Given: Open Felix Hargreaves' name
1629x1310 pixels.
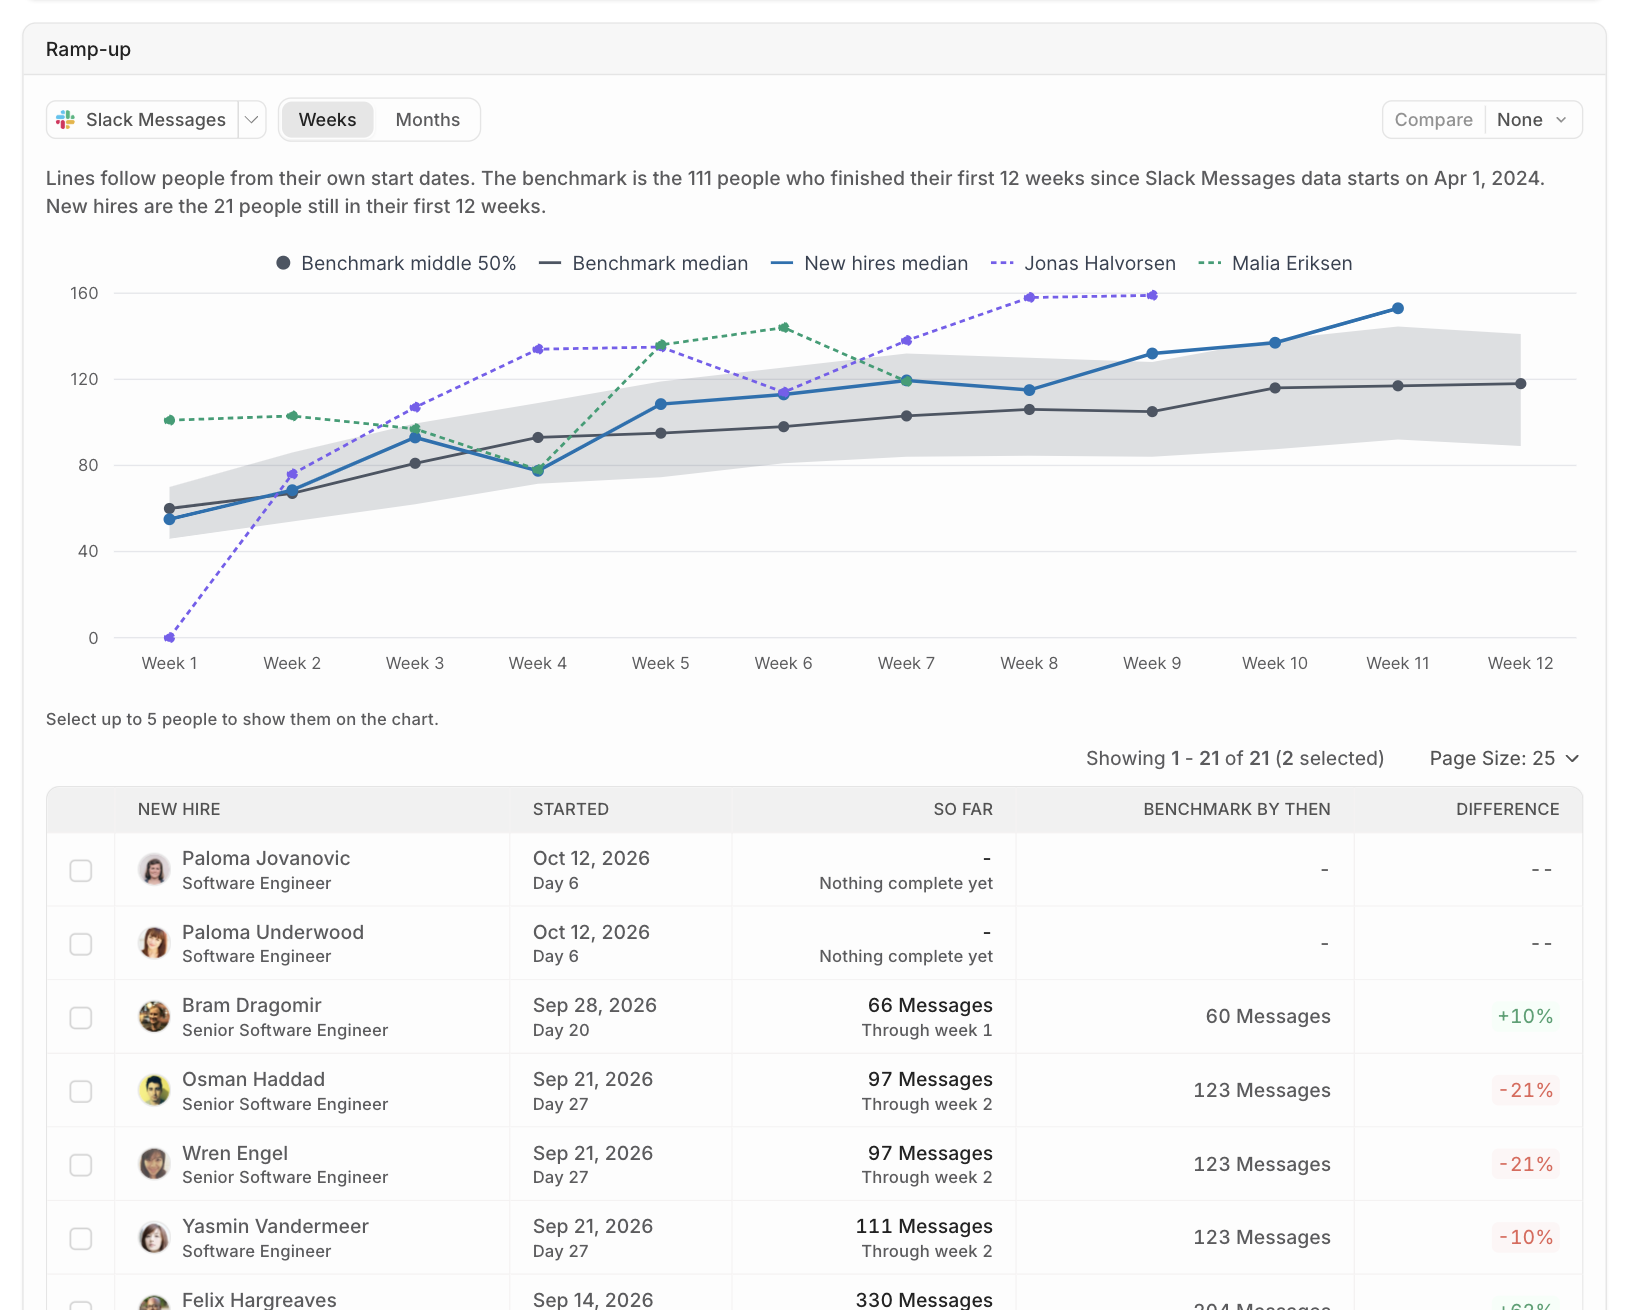Looking at the screenshot, I should (259, 1299).
